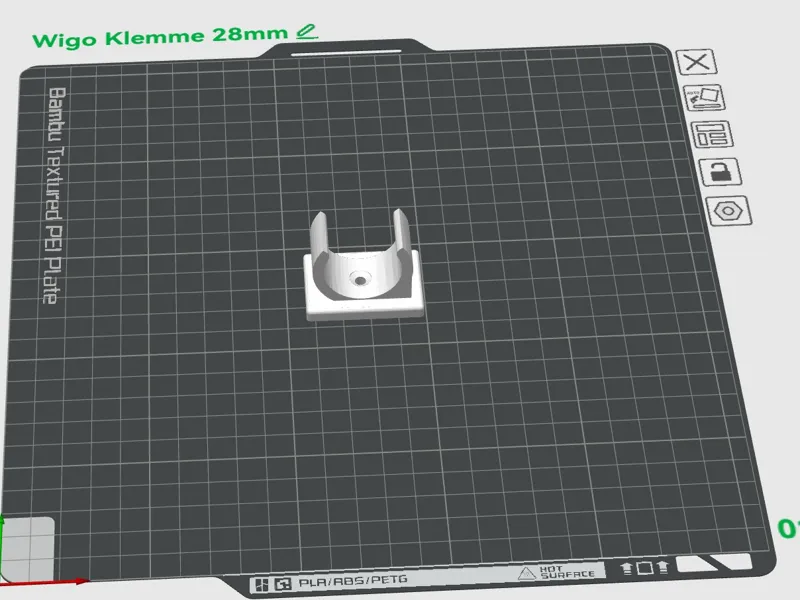Toggle the plate lock icon

(720, 171)
